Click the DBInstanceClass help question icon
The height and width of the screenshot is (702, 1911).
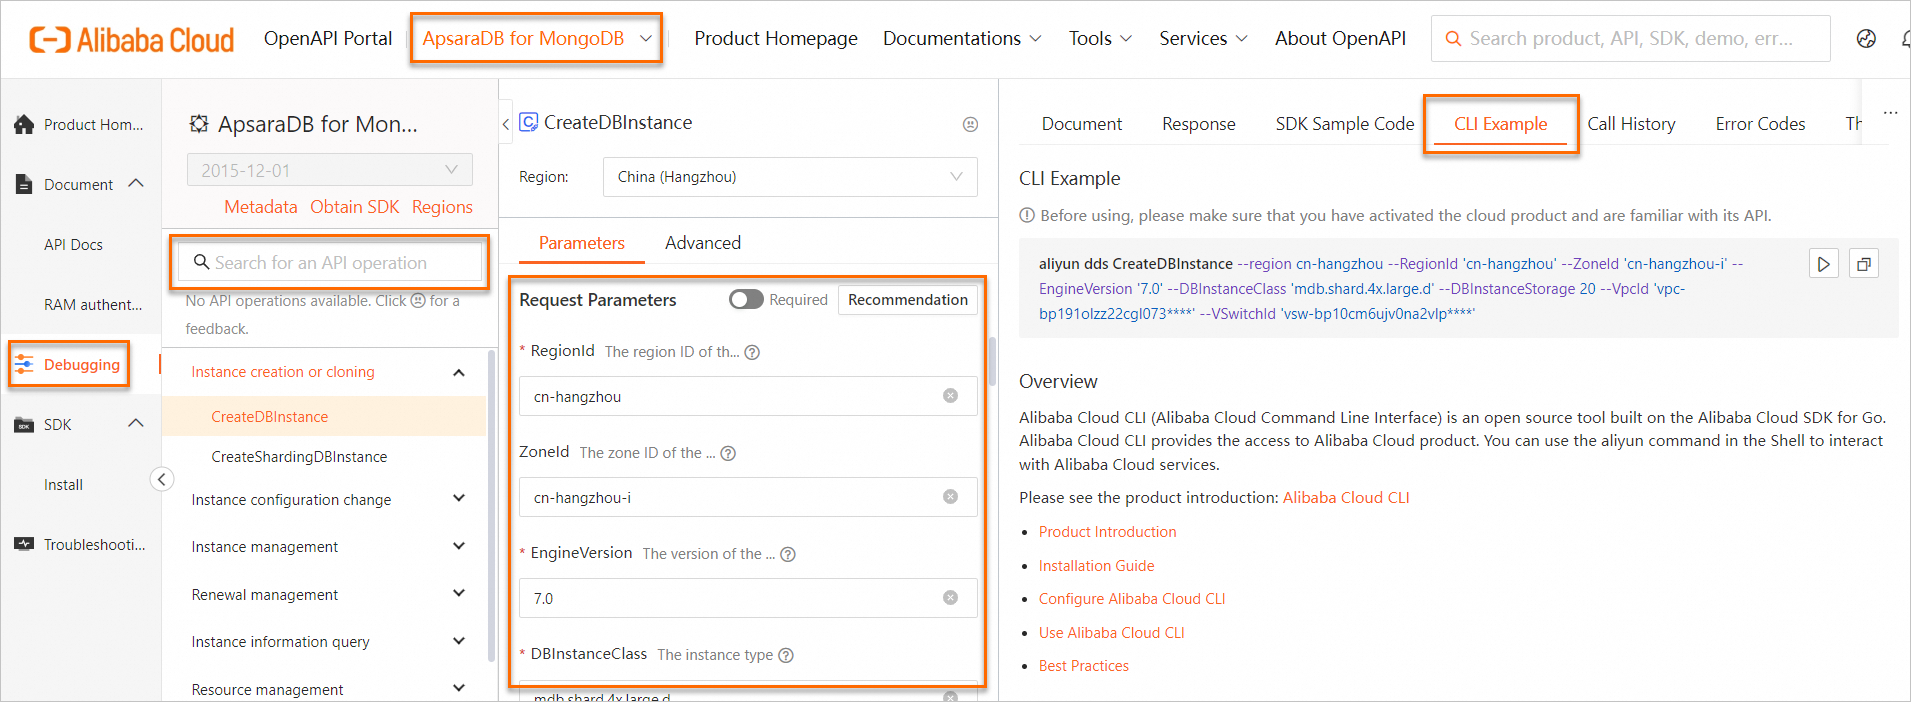[786, 655]
